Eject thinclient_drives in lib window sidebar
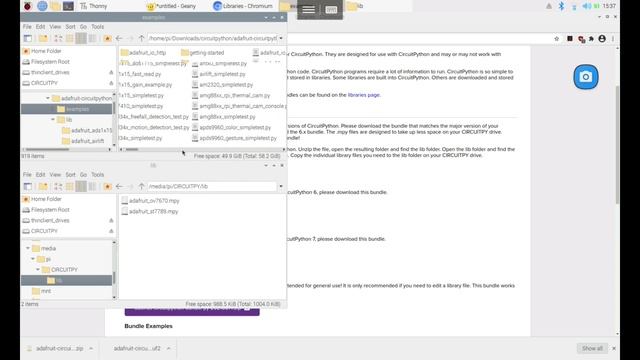 111,220
